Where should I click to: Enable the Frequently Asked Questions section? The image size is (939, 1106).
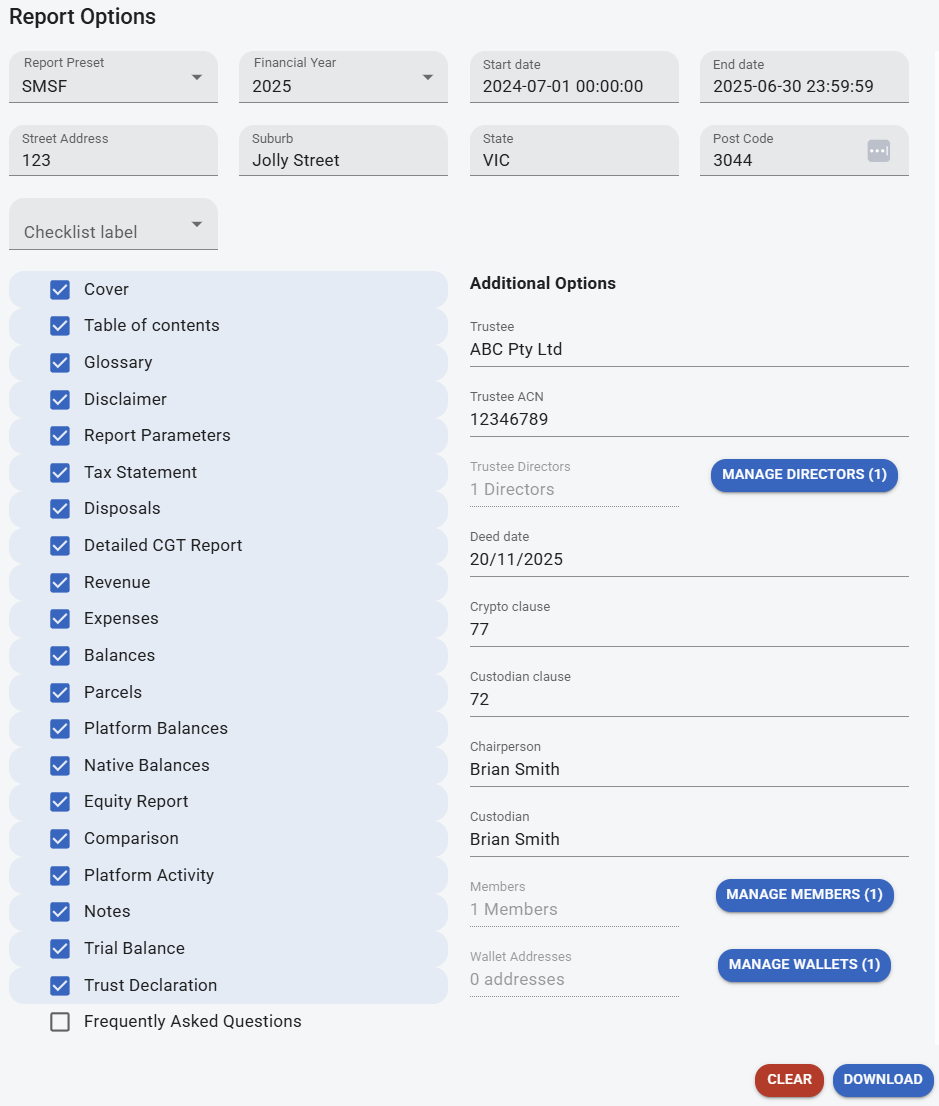60,1021
